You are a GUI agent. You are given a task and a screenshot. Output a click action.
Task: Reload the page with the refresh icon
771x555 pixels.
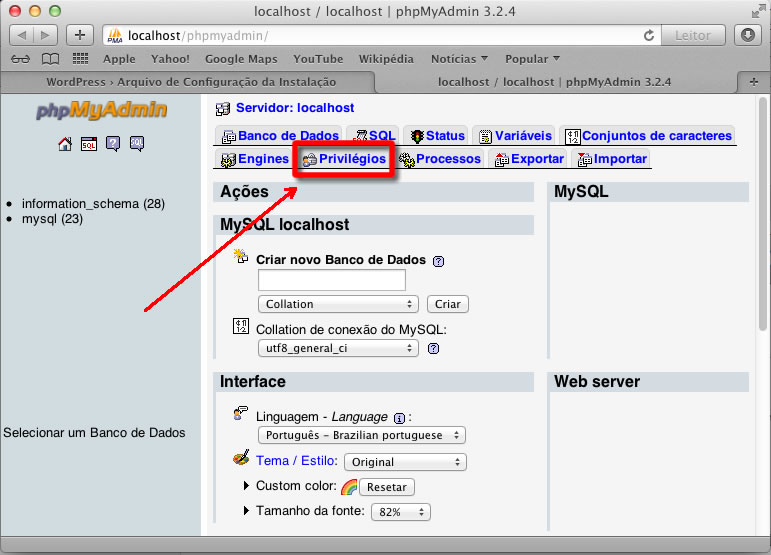tap(649, 35)
